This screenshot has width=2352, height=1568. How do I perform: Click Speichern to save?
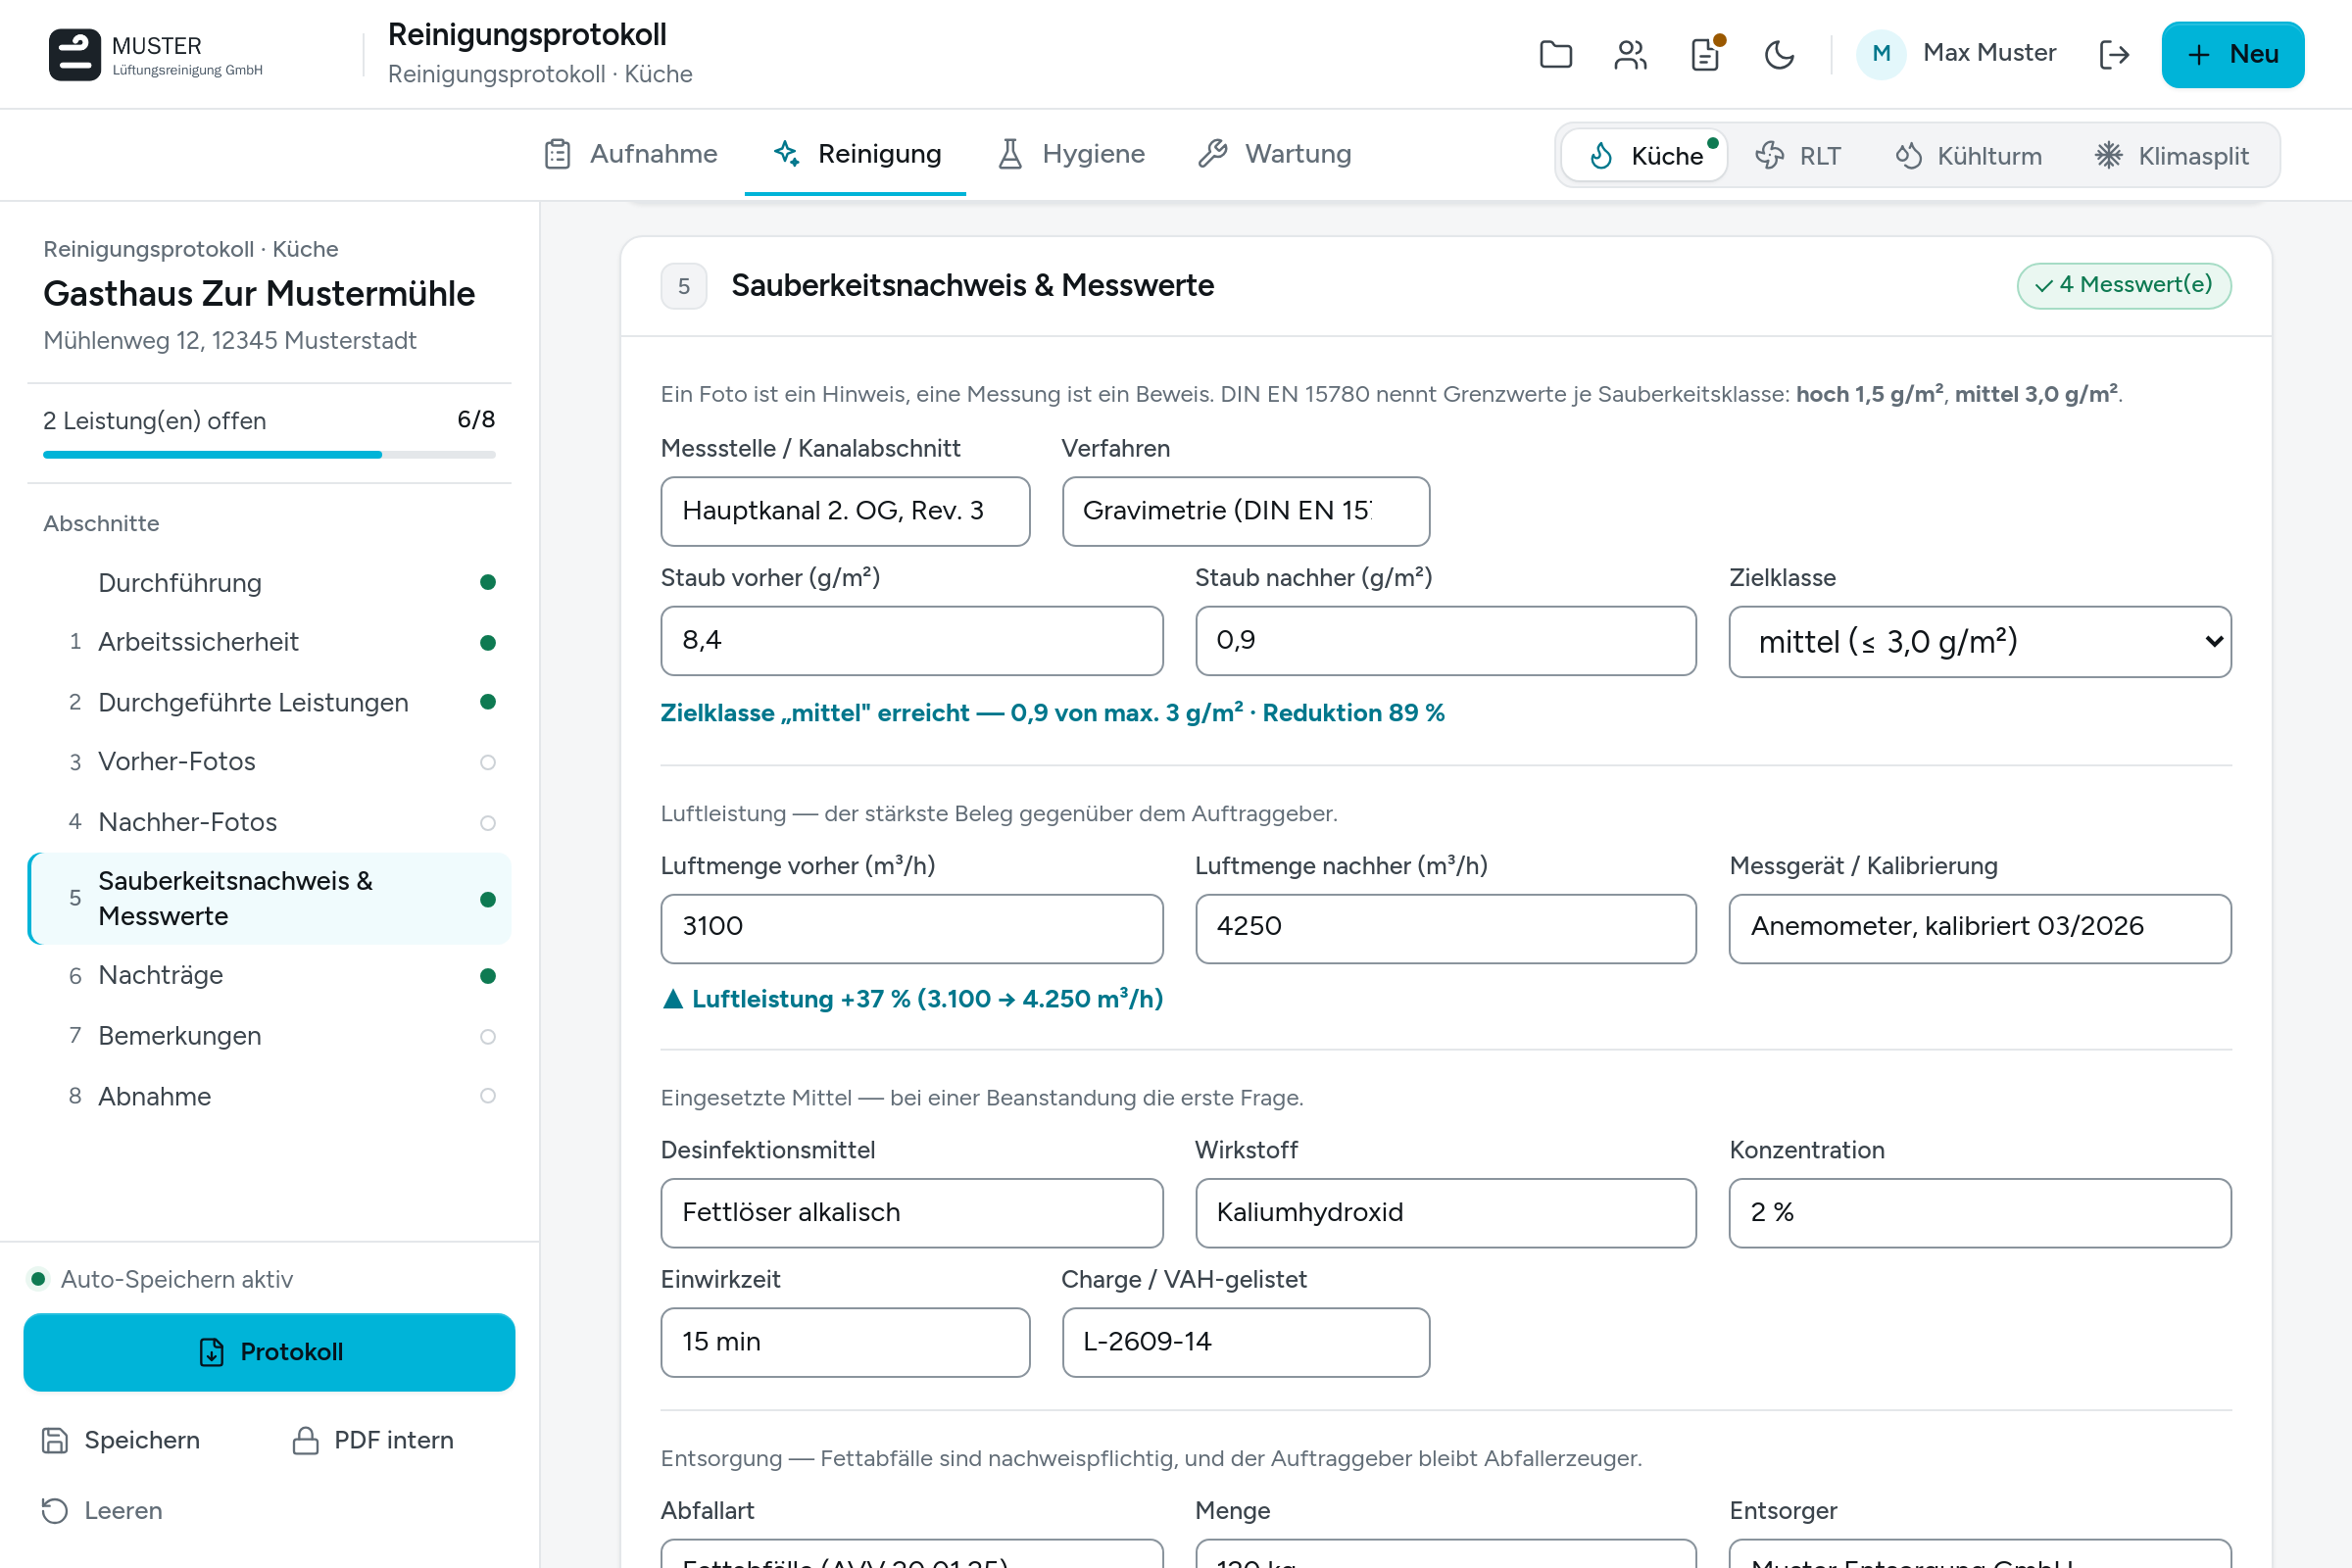click(121, 1440)
